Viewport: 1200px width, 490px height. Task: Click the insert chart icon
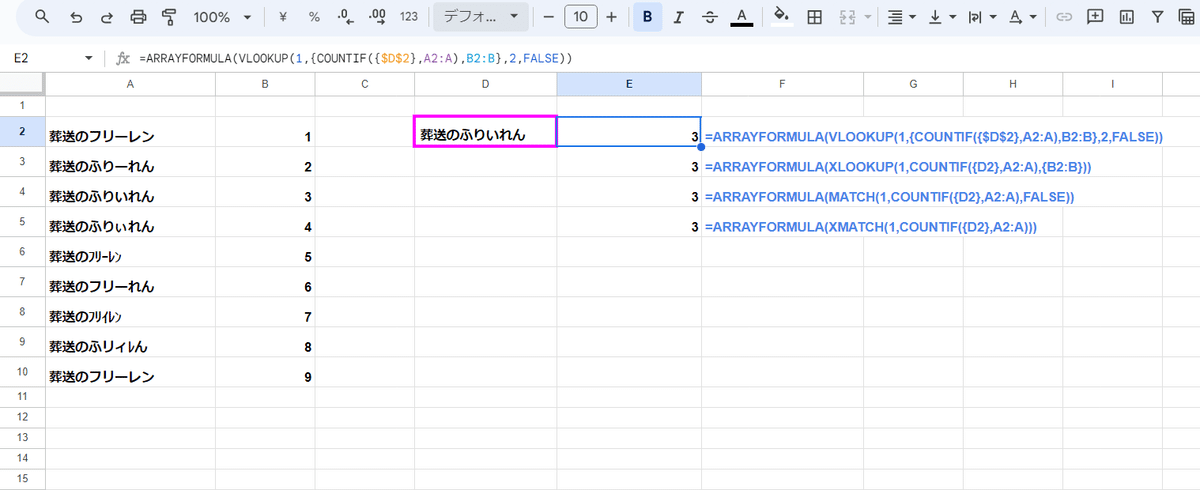click(1127, 17)
